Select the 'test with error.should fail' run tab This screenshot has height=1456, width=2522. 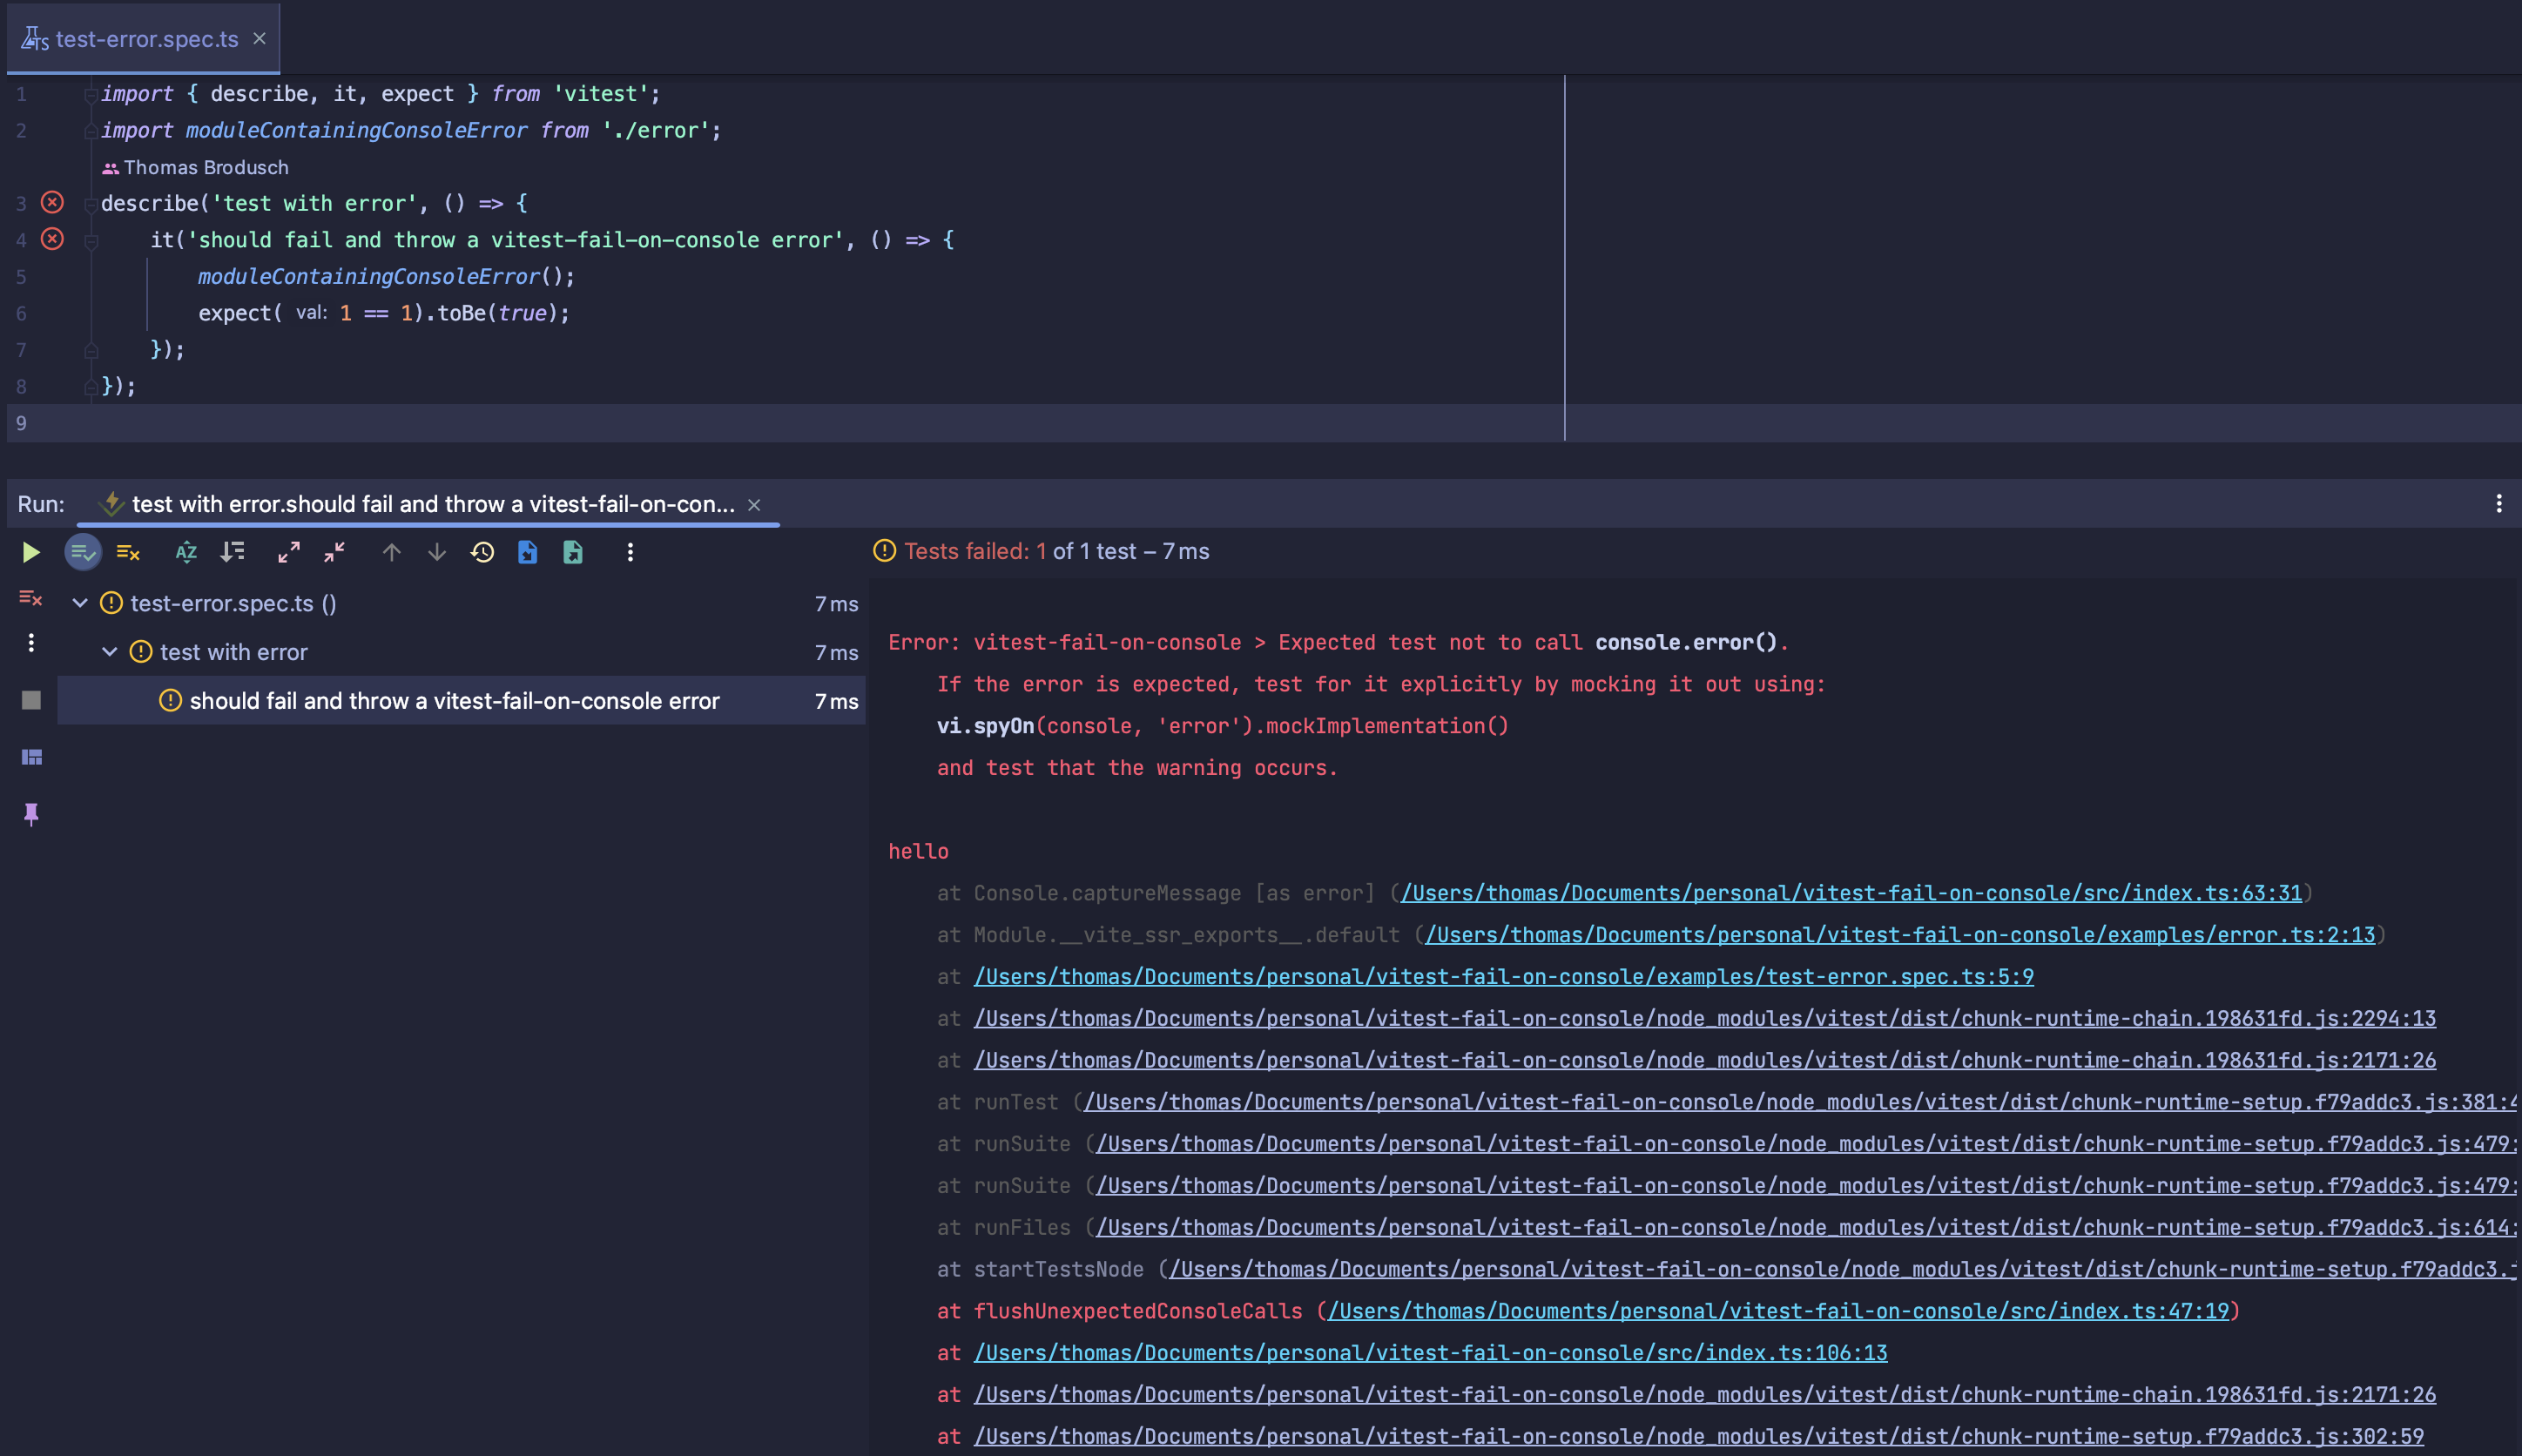point(432,504)
